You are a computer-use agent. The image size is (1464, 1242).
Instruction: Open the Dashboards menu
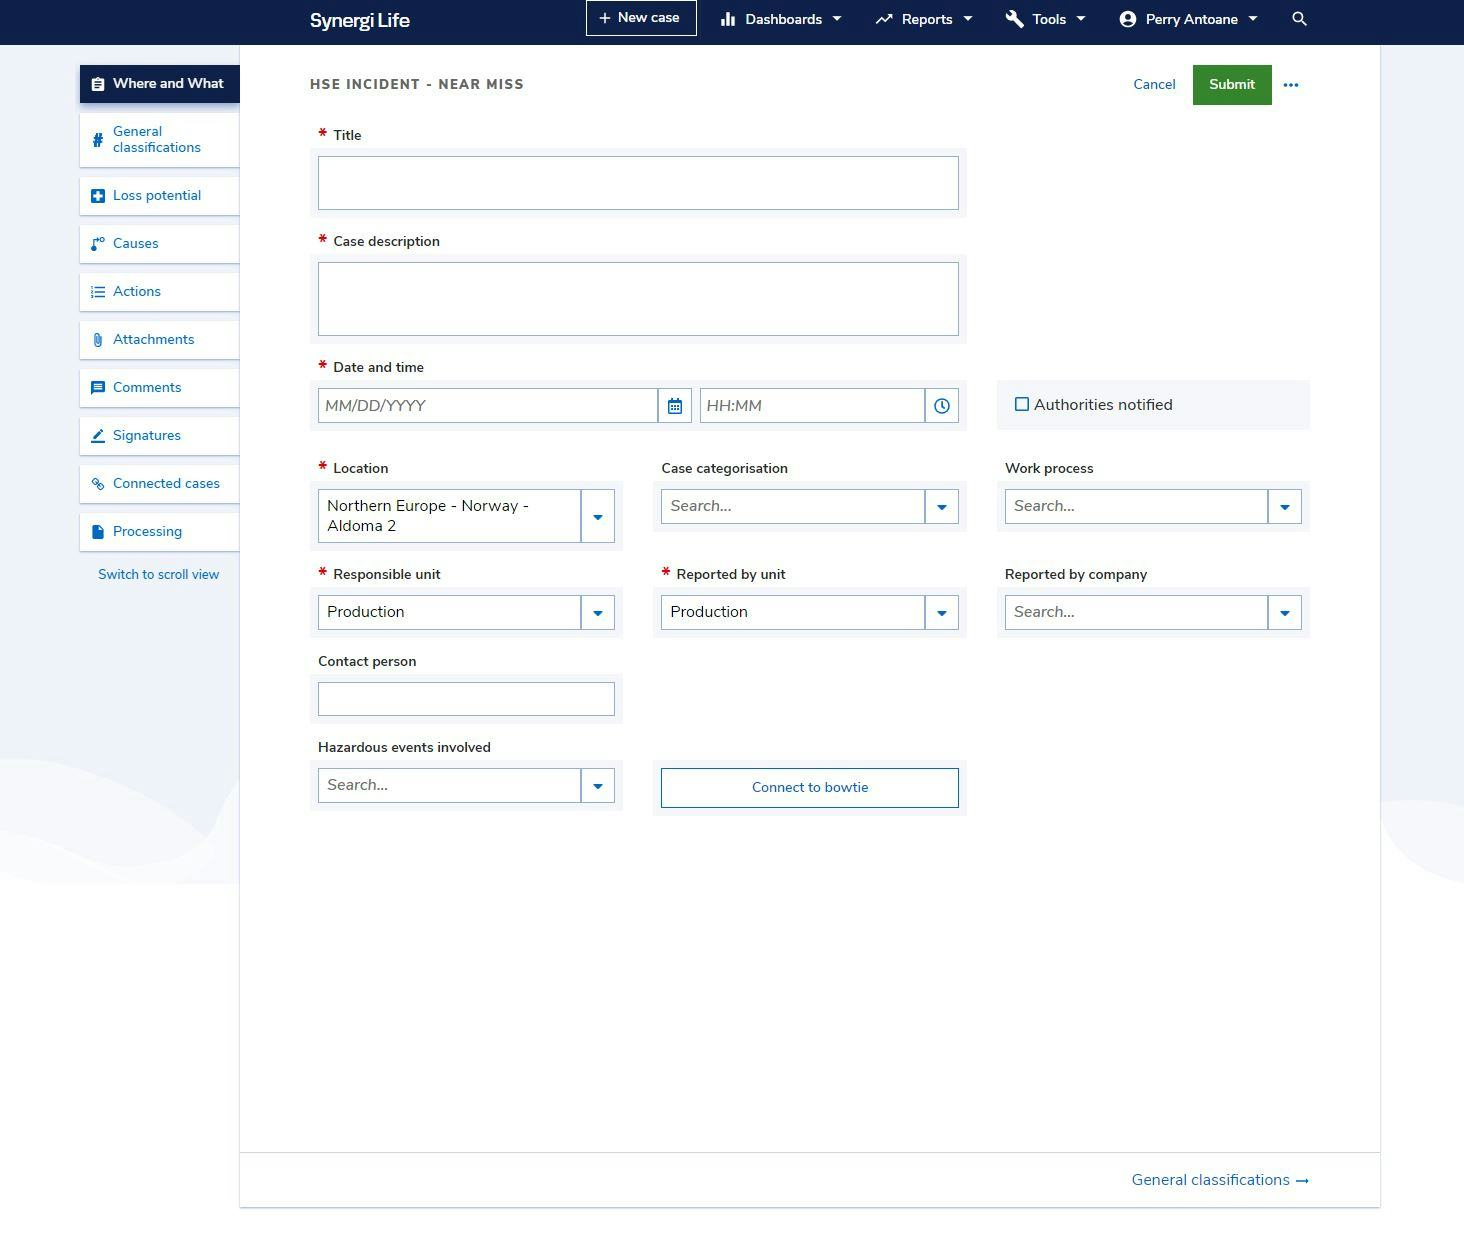781,19
